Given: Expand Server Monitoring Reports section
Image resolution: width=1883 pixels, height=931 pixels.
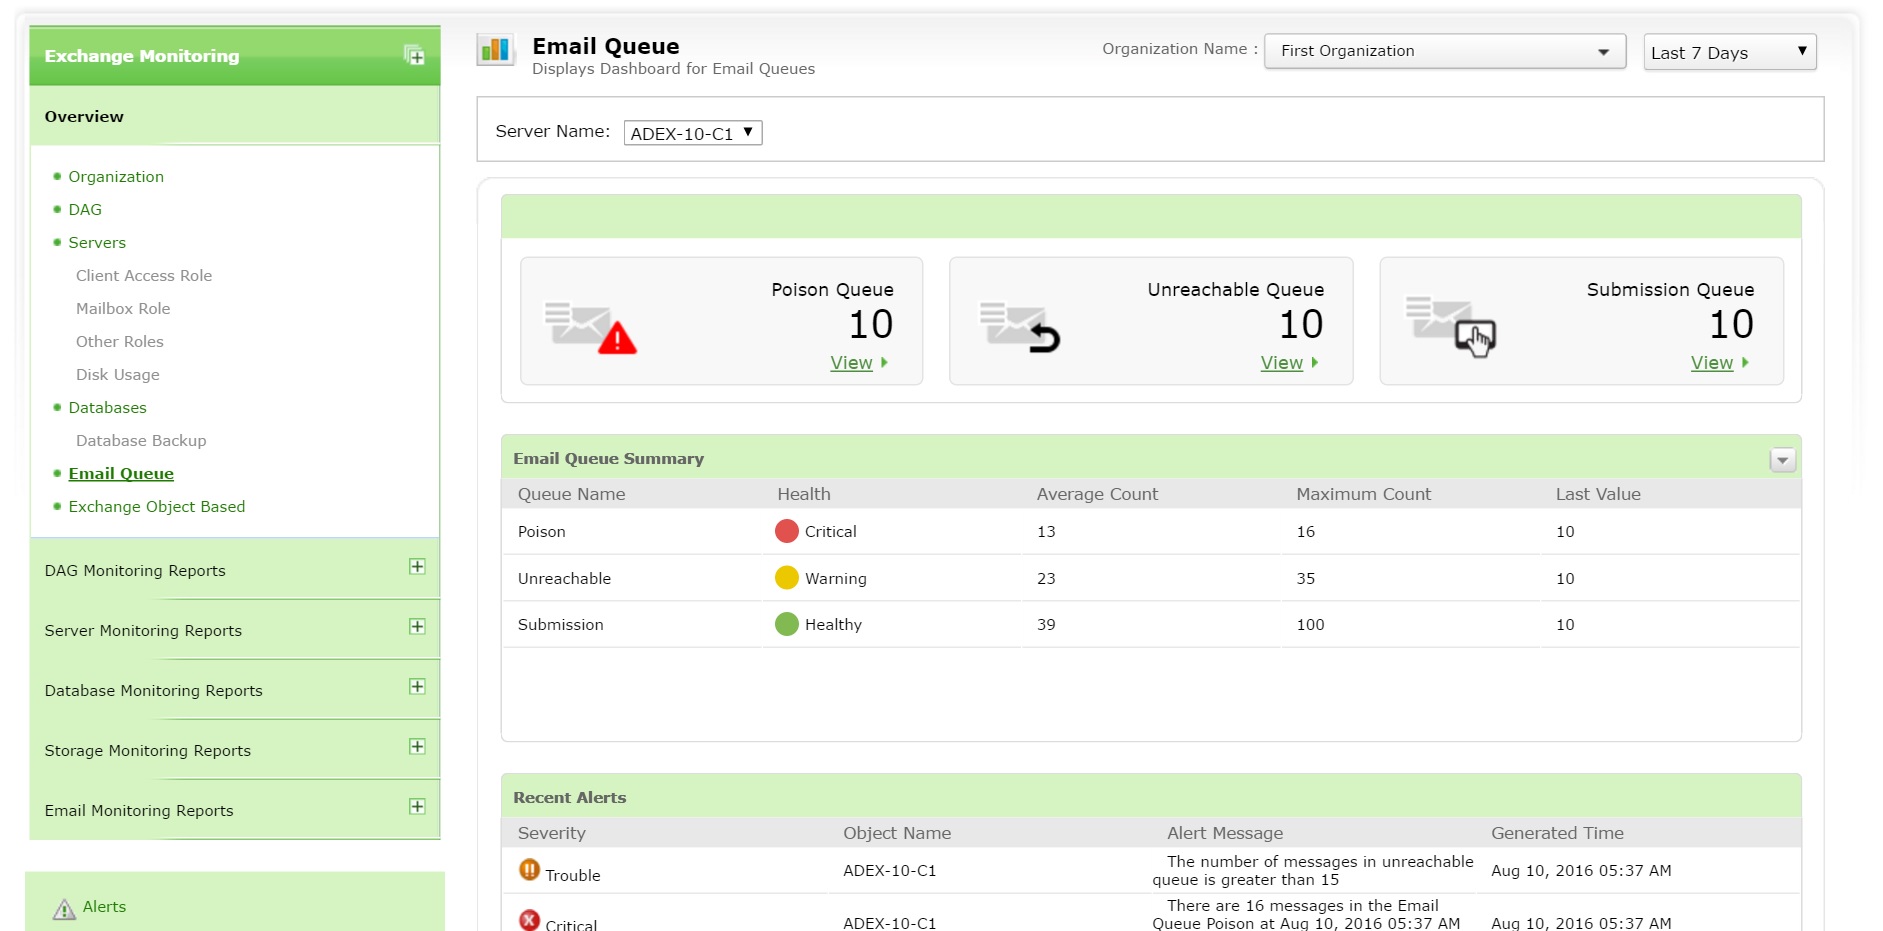Looking at the screenshot, I should [417, 627].
